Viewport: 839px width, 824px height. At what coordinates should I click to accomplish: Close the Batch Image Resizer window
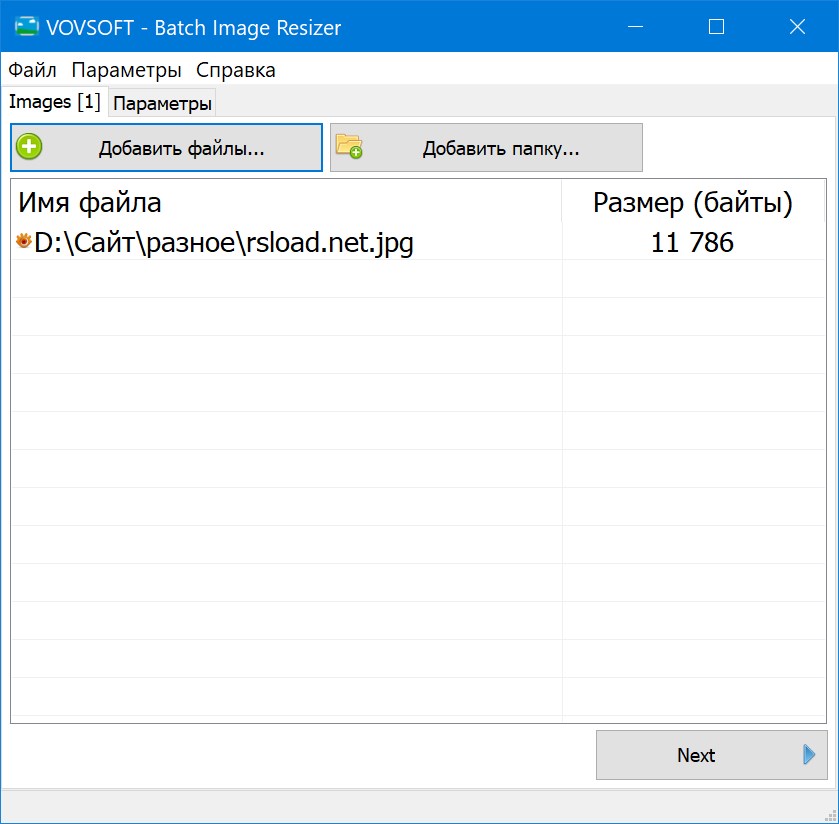(797, 26)
